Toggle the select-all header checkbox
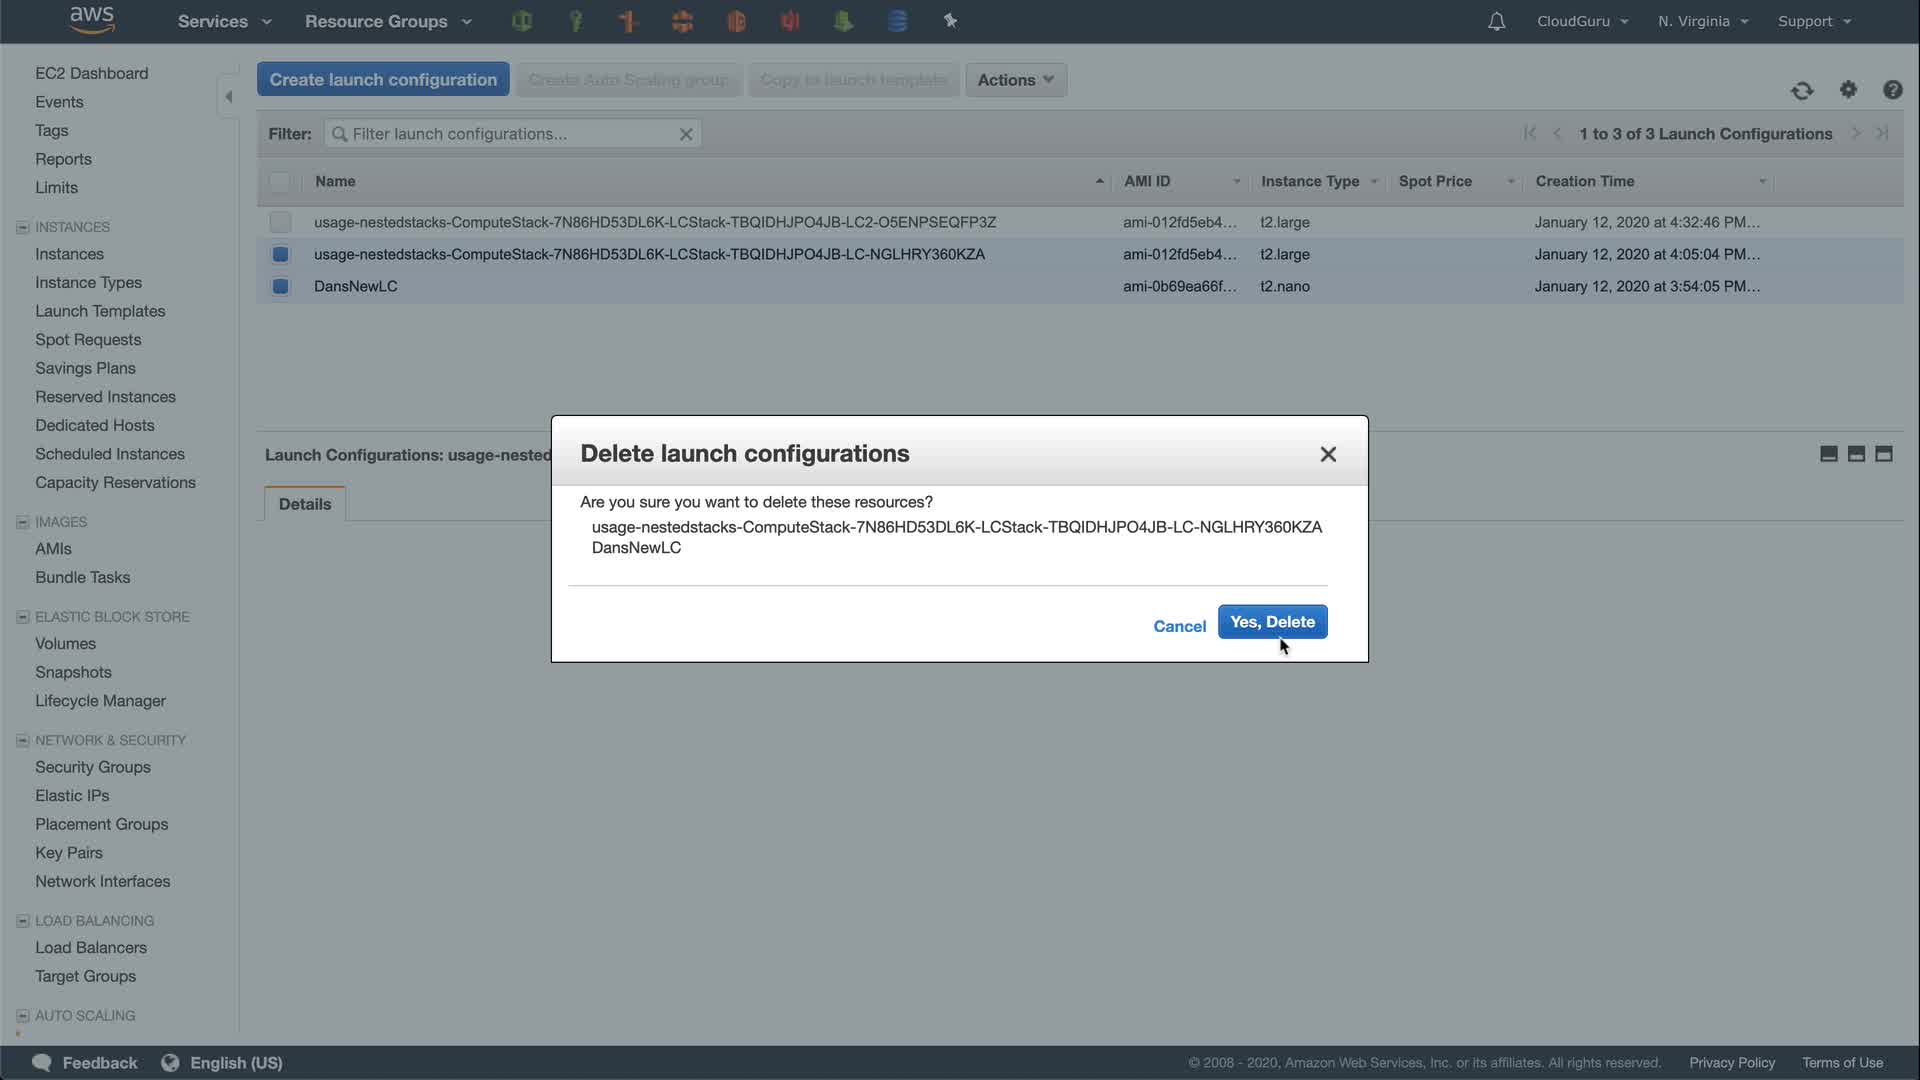 pos(280,181)
